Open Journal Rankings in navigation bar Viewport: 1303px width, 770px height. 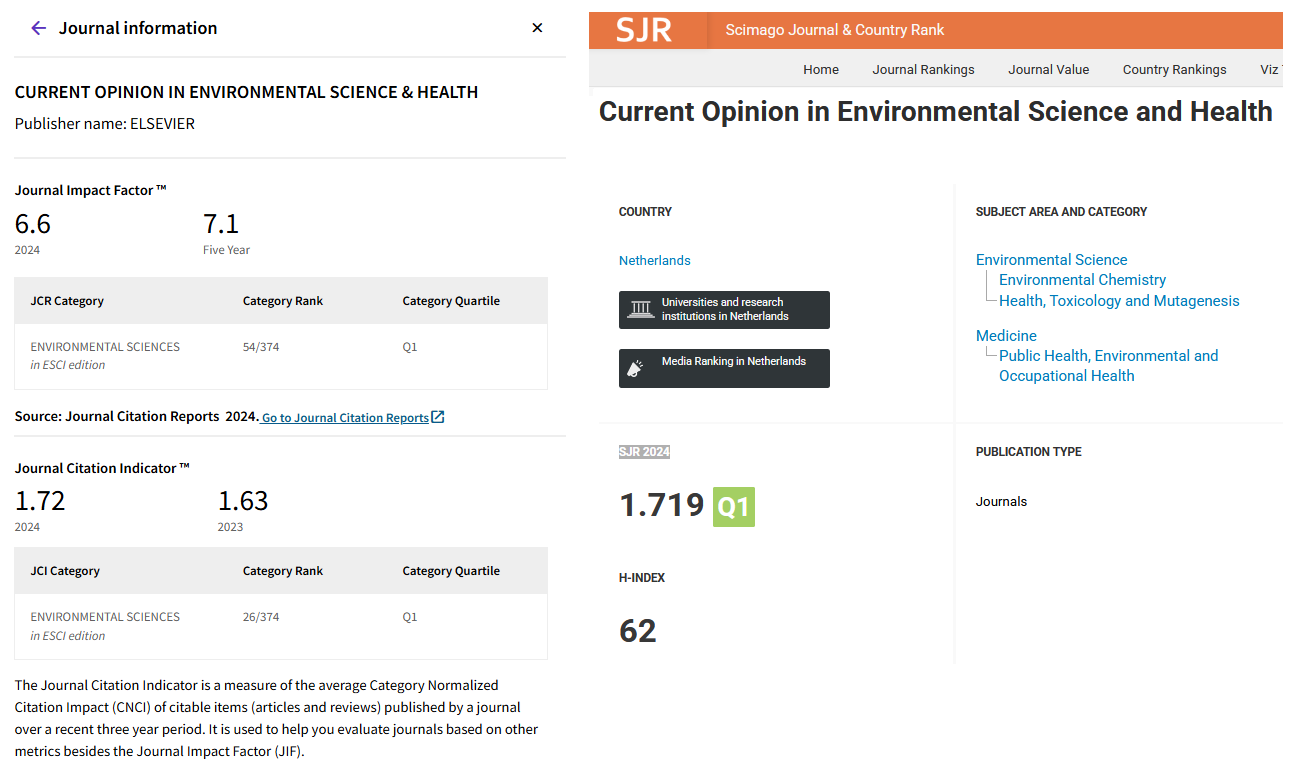tap(923, 70)
